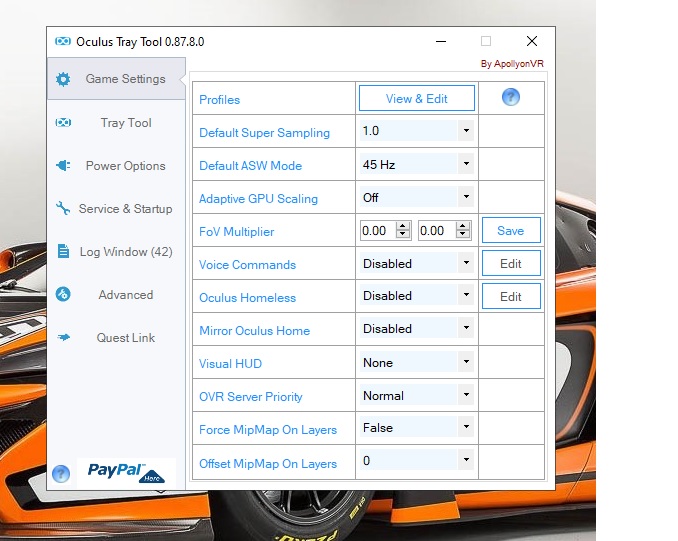Click the FoV Multiplier label
The image size is (678, 541).
coord(237,232)
